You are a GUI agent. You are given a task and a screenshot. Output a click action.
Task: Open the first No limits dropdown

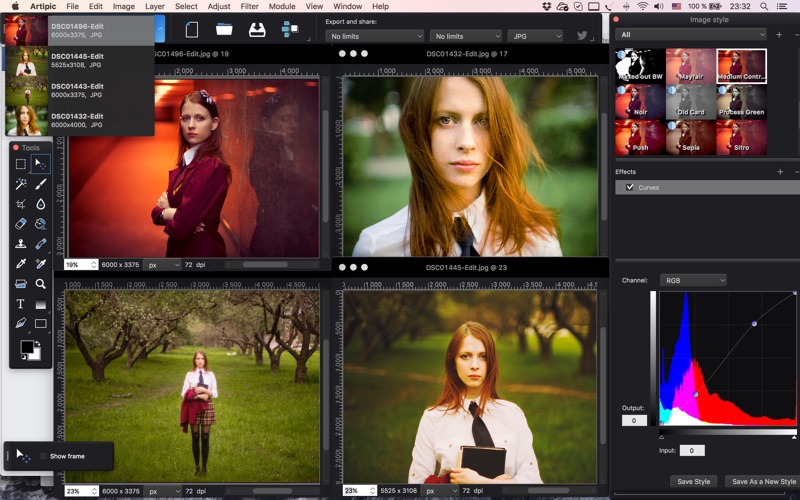pos(374,36)
